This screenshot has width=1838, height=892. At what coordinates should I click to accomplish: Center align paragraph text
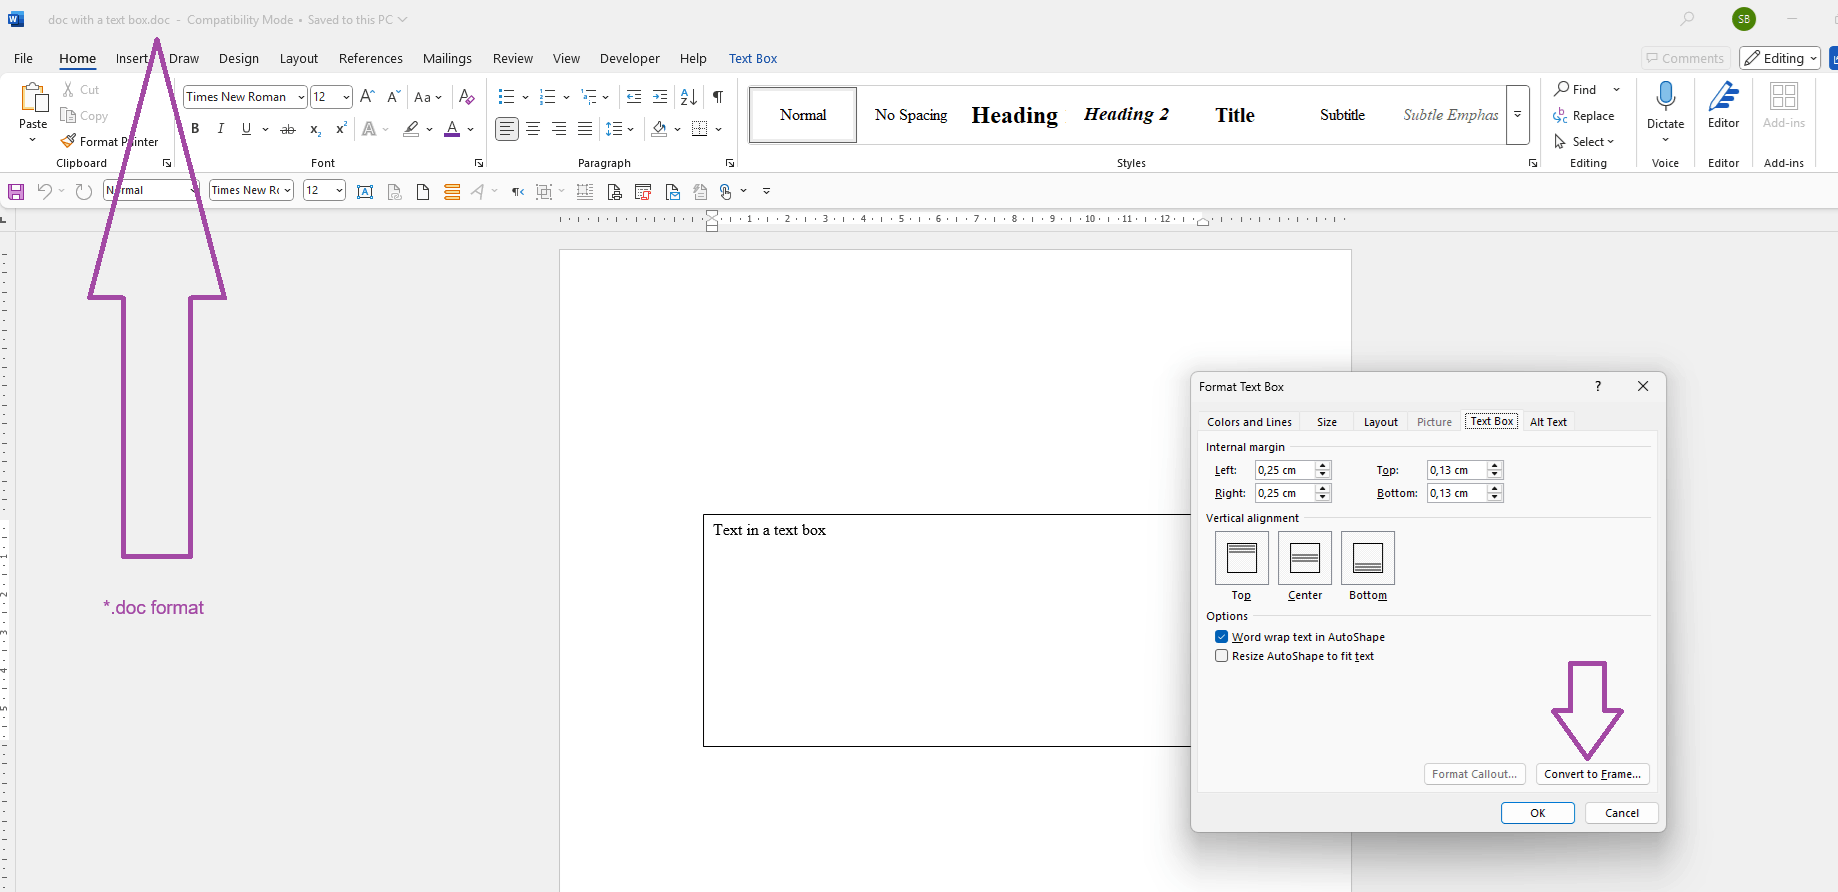pos(533,129)
